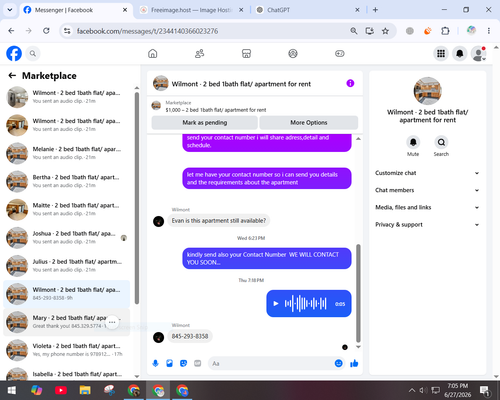
Task: Open Bertha's apartment conversation
Action: point(67,181)
